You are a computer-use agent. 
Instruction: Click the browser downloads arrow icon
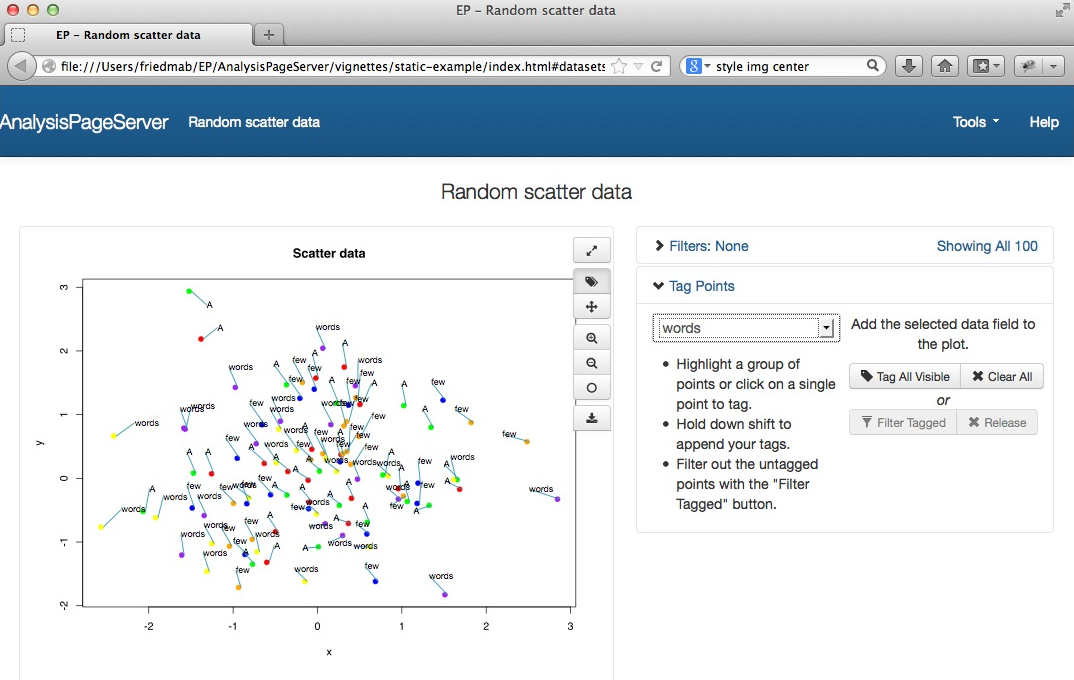pyautogui.click(x=908, y=66)
